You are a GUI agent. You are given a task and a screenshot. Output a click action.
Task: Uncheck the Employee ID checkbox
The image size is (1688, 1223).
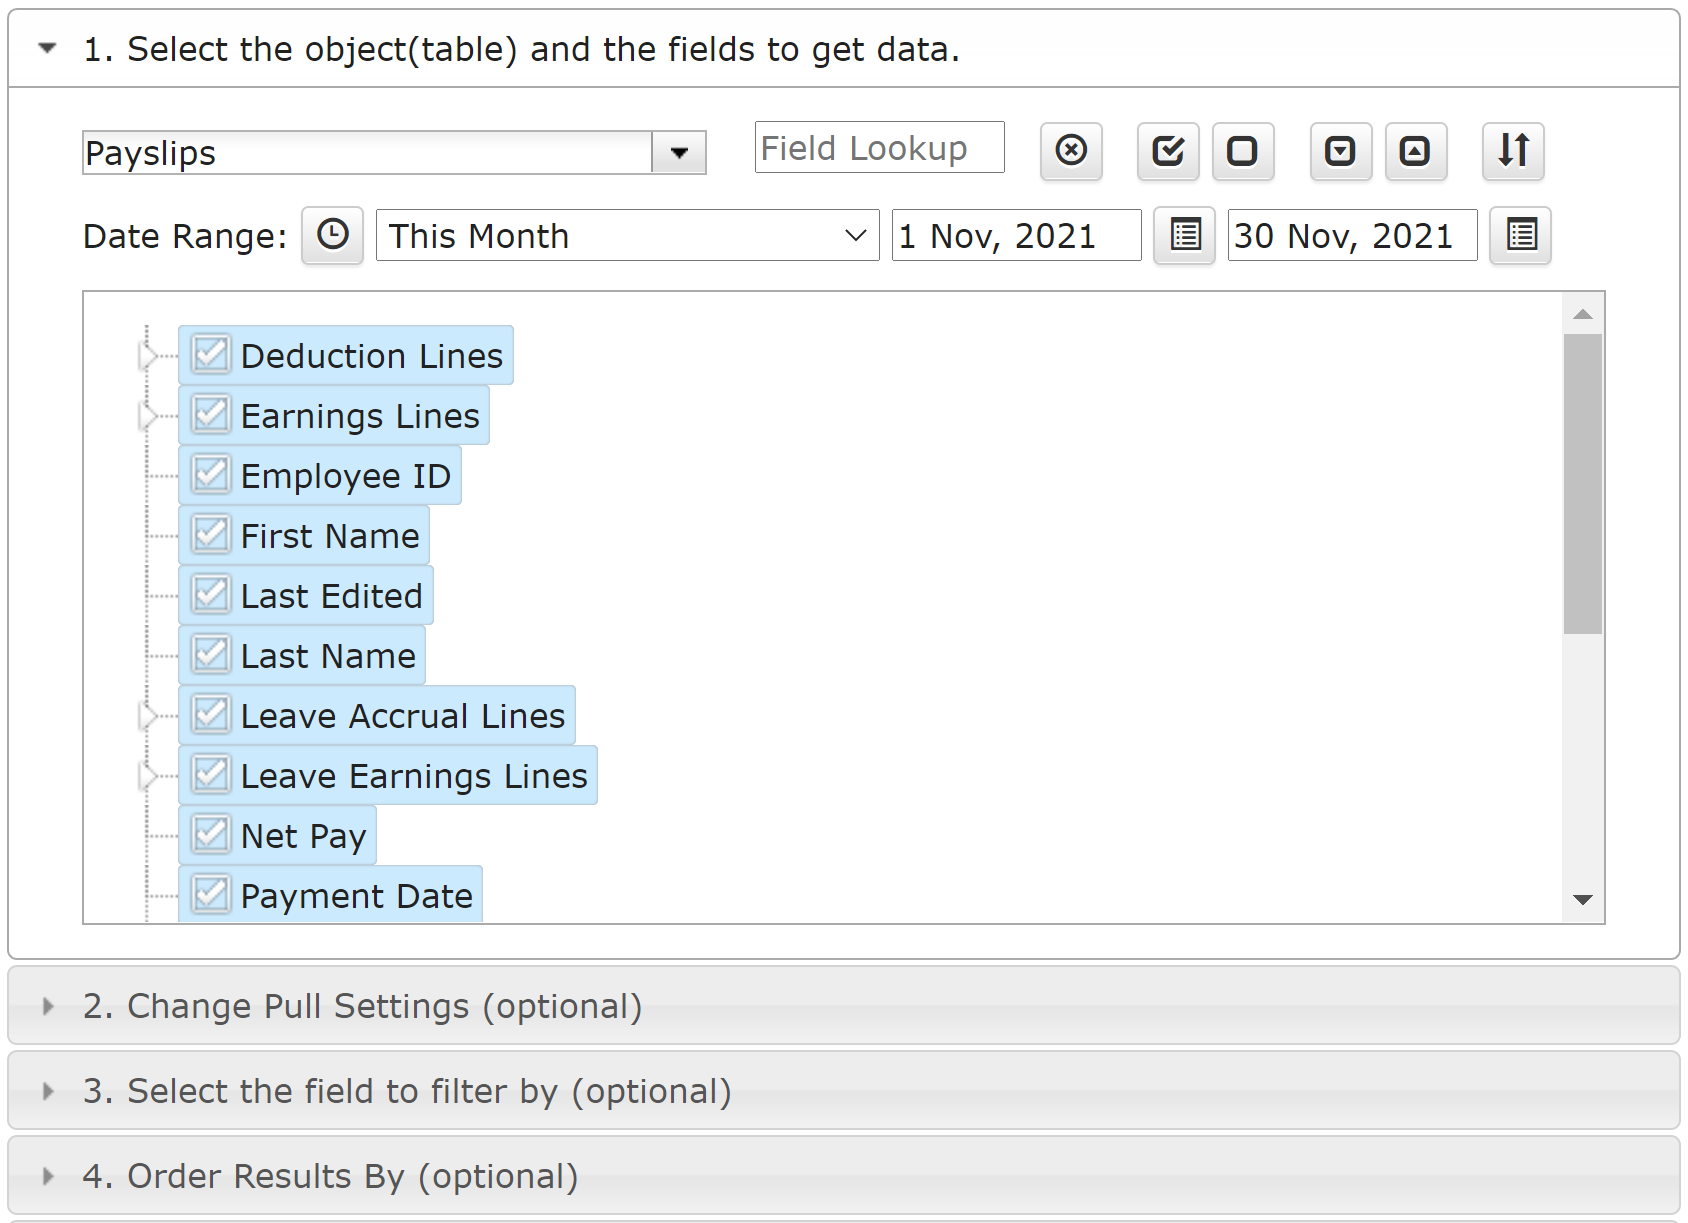coord(211,475)
